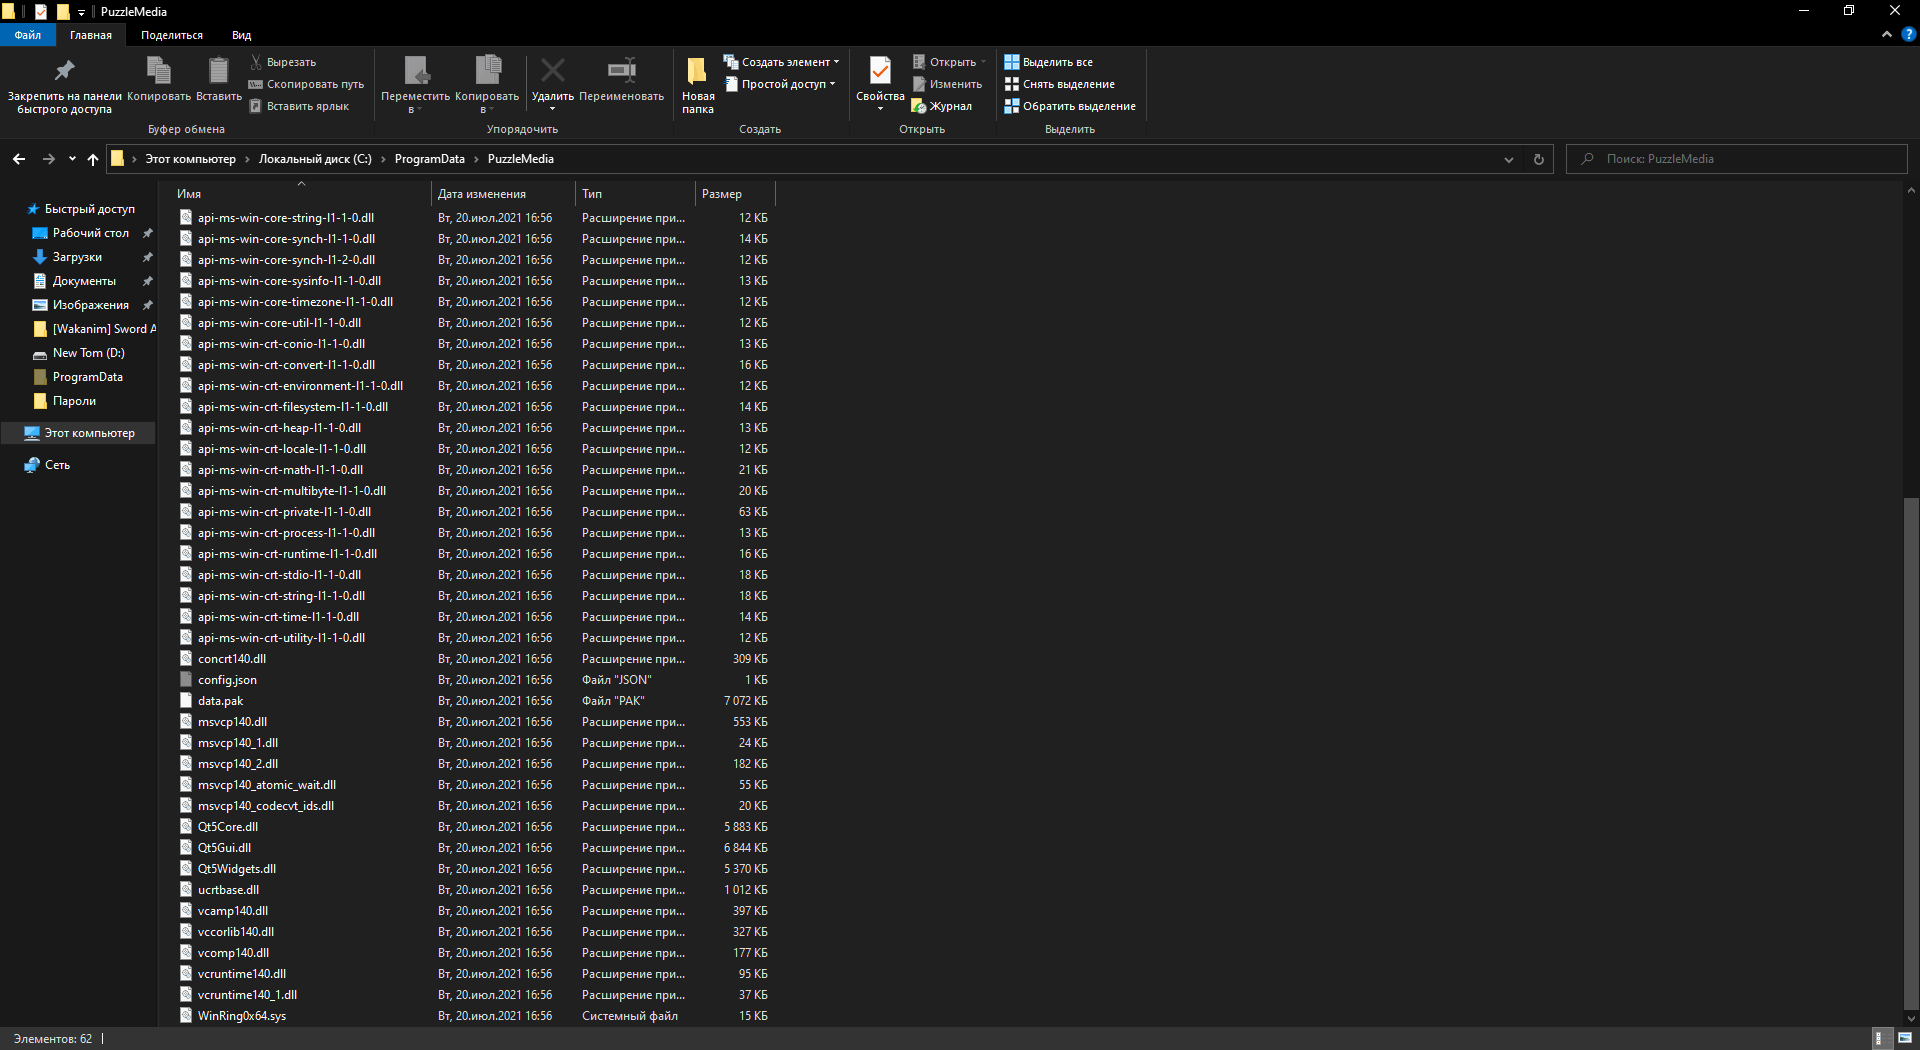Expand chevron after Этот компьютер in path
The image size is (1920, 1050).
(247, 159)
